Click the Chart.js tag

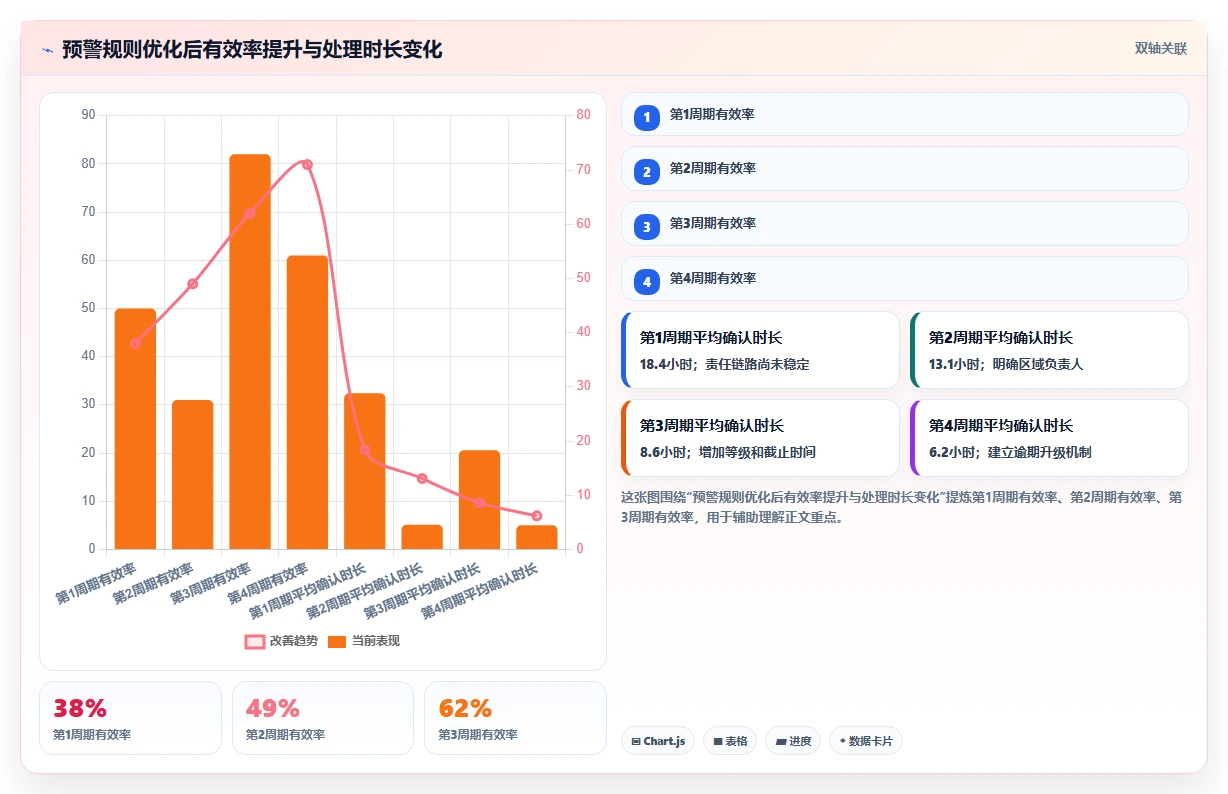click(x=658, y=741)
